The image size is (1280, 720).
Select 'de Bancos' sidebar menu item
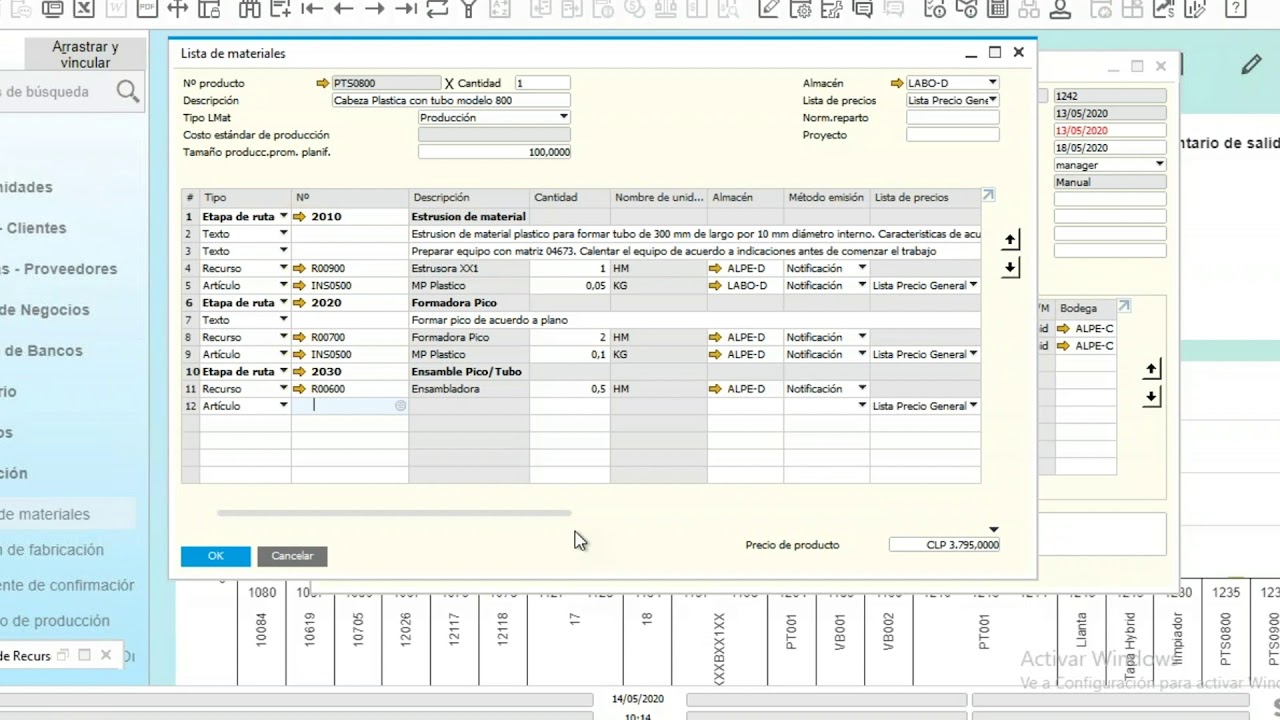click(x=42, y=351)
